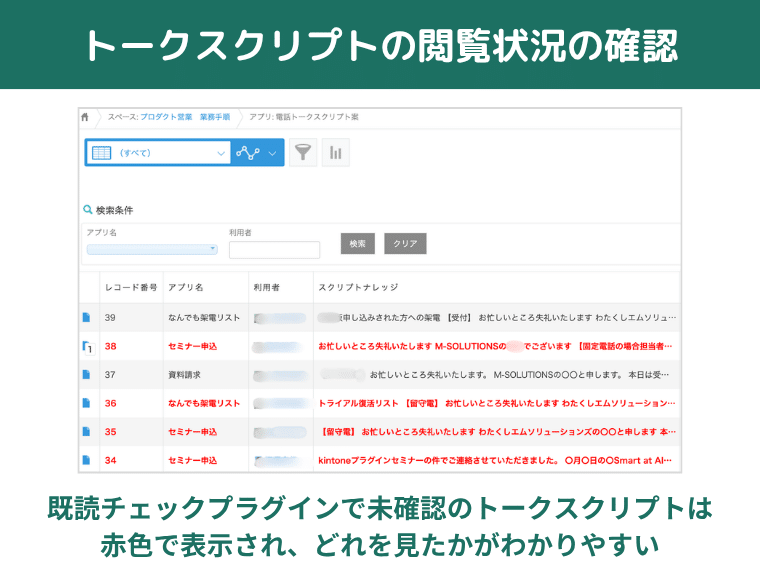760x570 pixels.
Task: Click the table list view icon
Action: [x=101, y=153]
